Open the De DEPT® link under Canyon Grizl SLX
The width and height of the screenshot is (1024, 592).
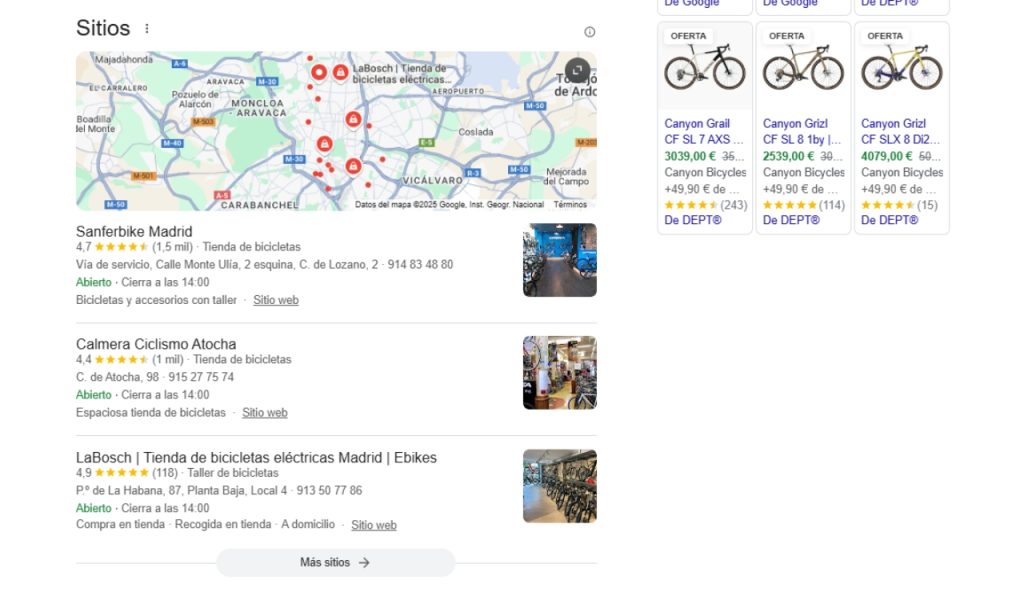888,219
